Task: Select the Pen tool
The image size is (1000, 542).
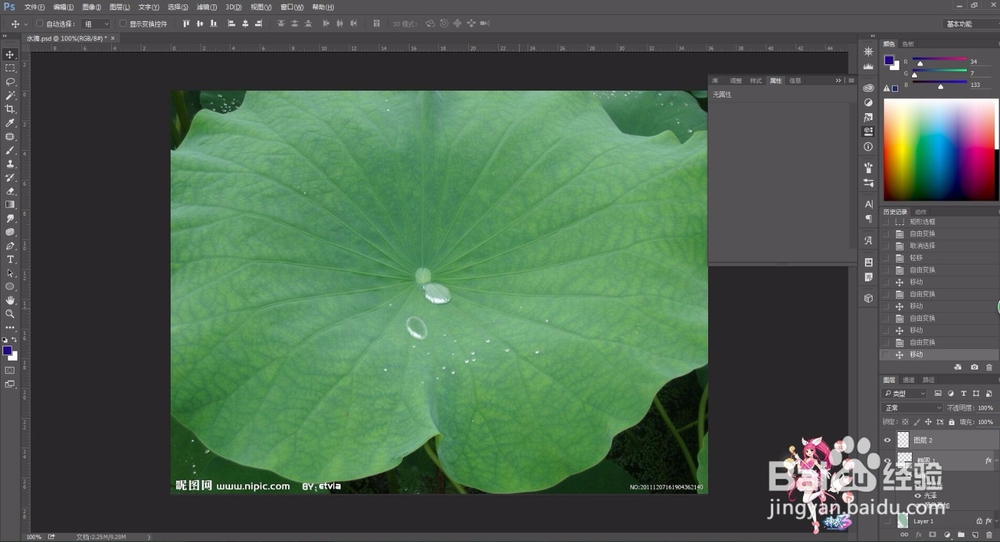Action: [x=10, y=245]
